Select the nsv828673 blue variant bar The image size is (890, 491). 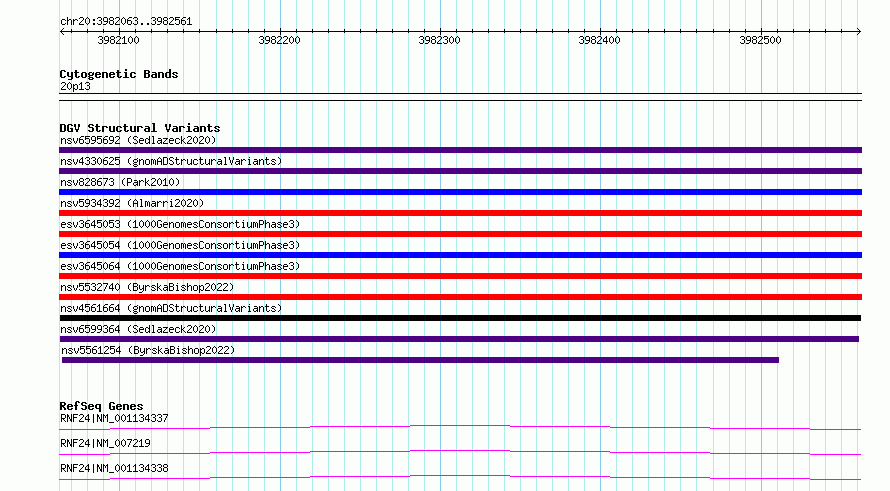click(460, 192)
